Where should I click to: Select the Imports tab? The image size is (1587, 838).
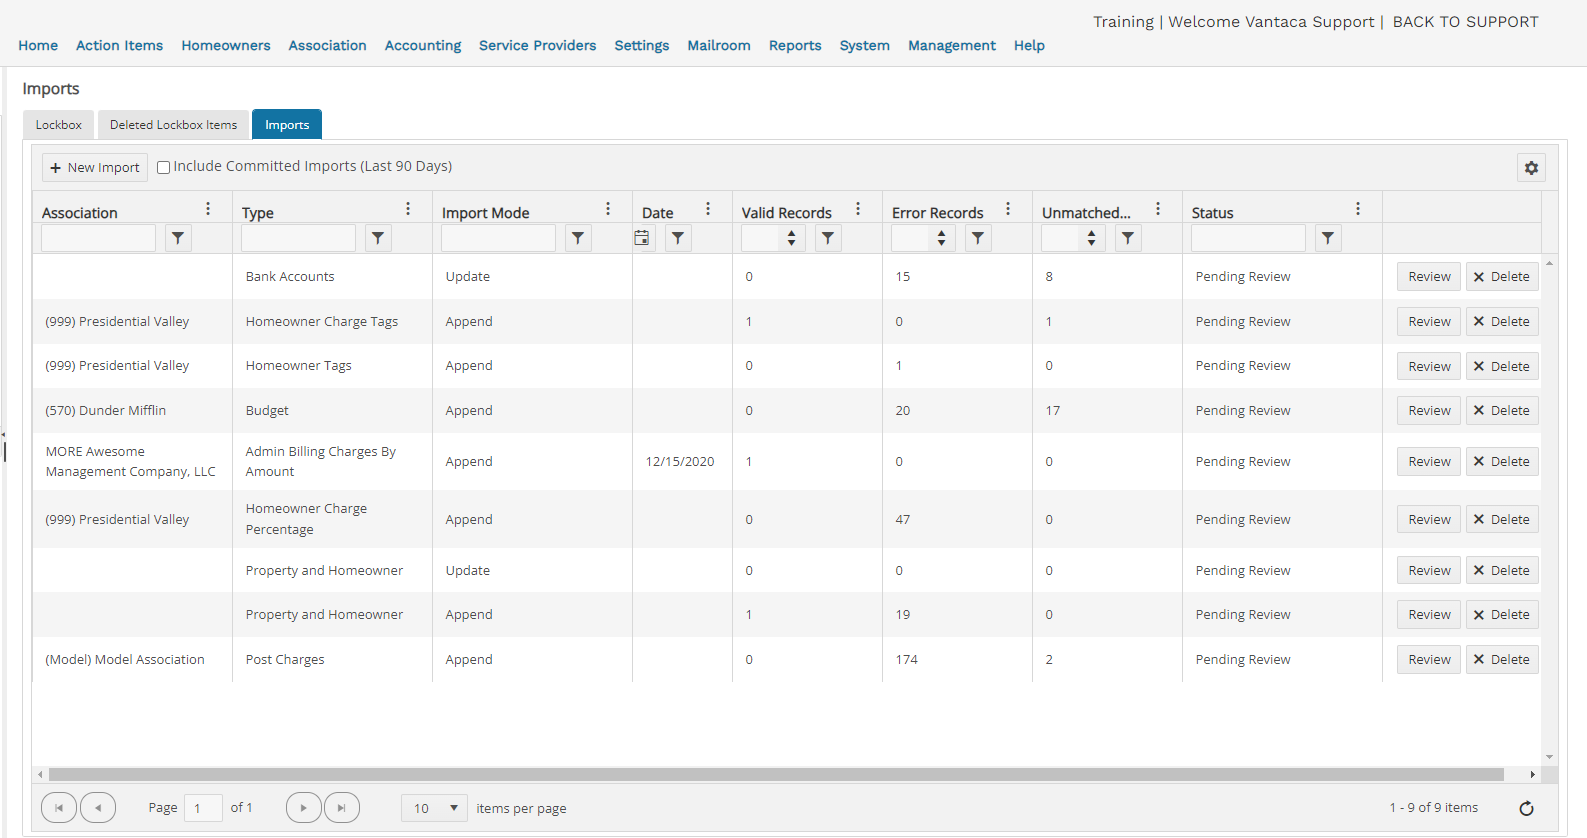tap(287, 125)
